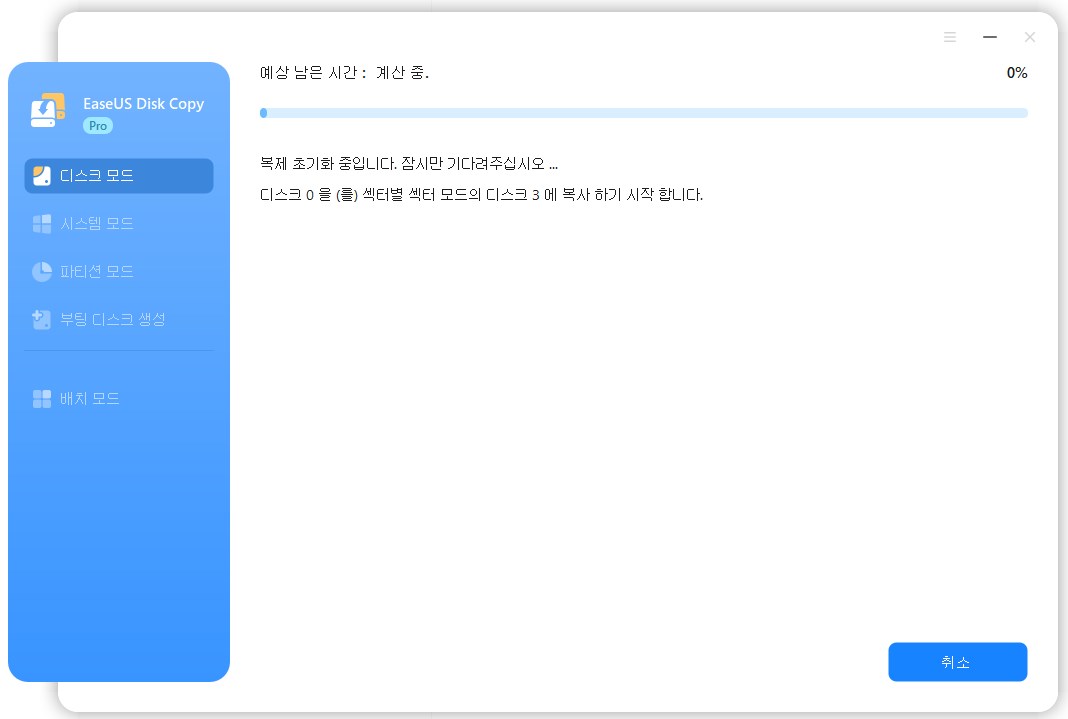
Task: Select 시스템 모드 label in sidebar
Action: (x=97, y=224)
